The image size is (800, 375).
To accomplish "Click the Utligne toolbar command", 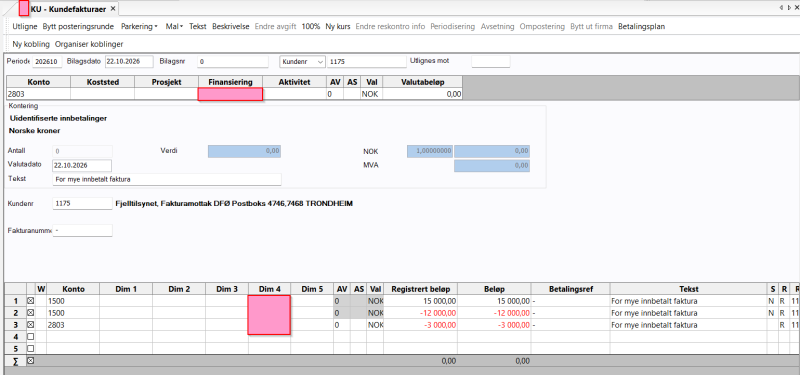I will coord(25,27).
